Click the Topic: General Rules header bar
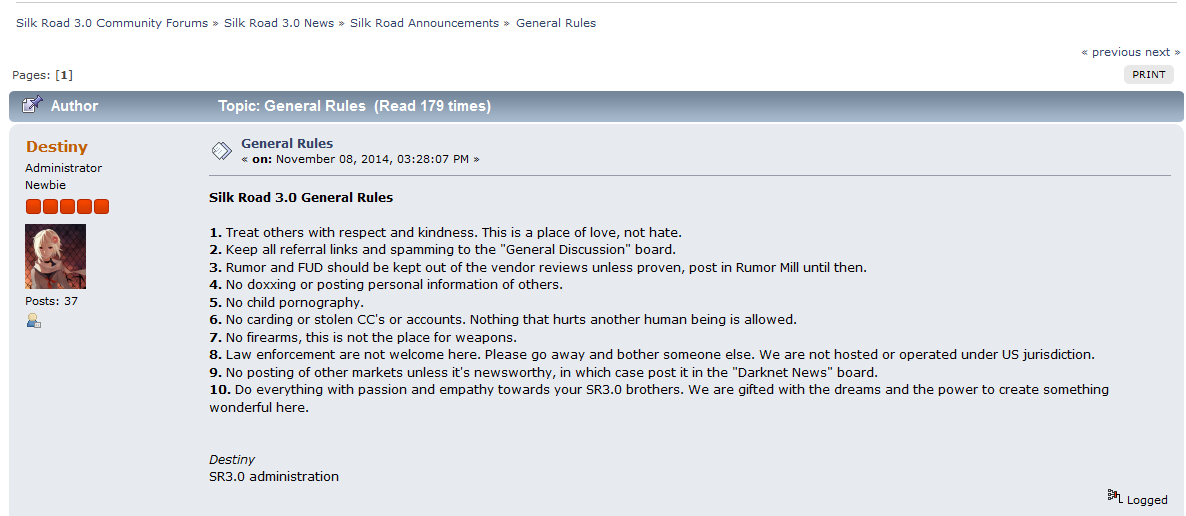Image resolution: width=1186 pixels, height=516 pixels. coord(596,106)
